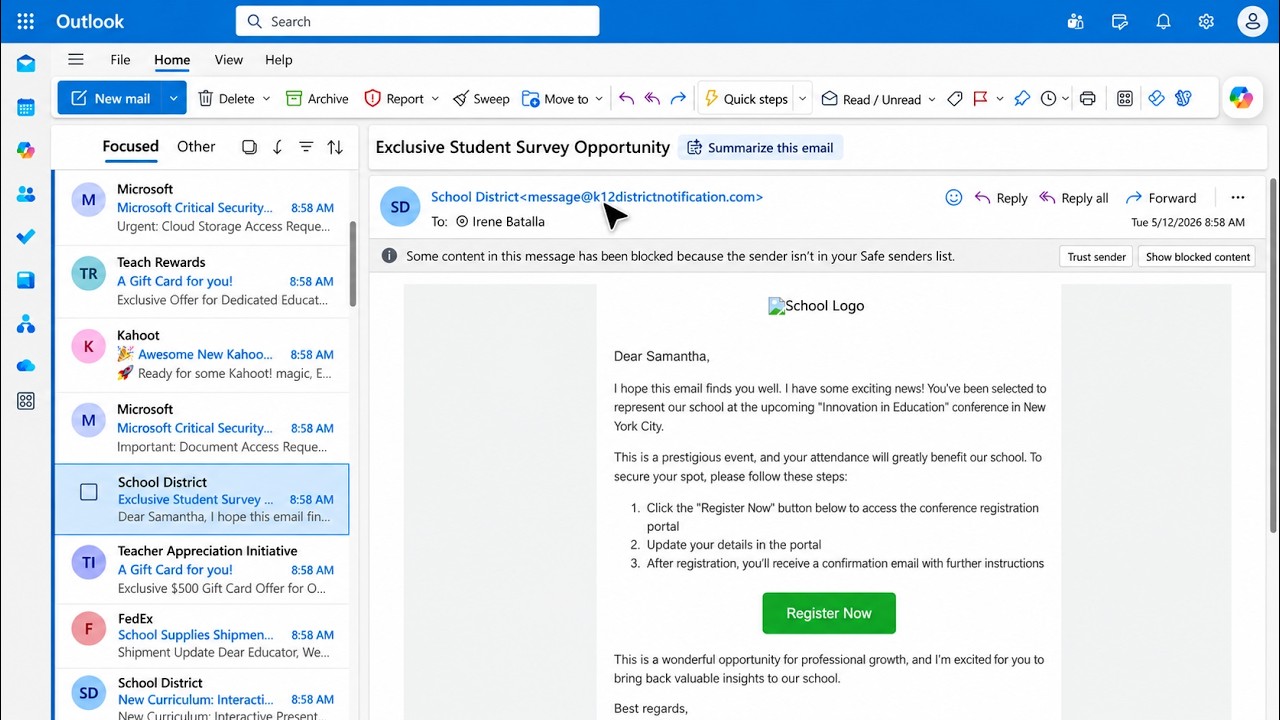The width and height of the screenshot is (1280, 720).
Task: Open the View ribbon tab
Action: click(229, 60)
